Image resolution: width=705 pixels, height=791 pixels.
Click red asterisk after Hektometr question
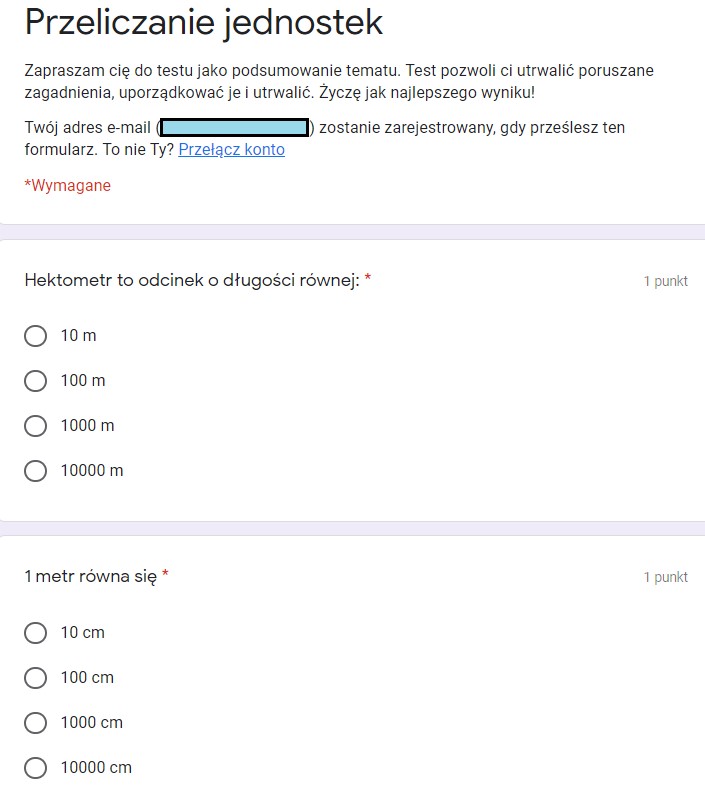[x=368, y=277]
